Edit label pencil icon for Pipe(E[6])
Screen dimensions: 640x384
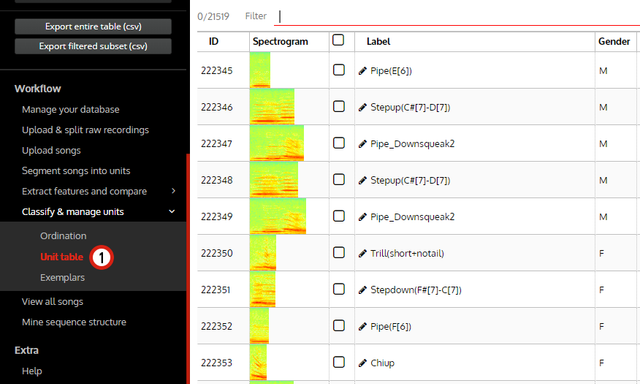click(x=362, y=71)
